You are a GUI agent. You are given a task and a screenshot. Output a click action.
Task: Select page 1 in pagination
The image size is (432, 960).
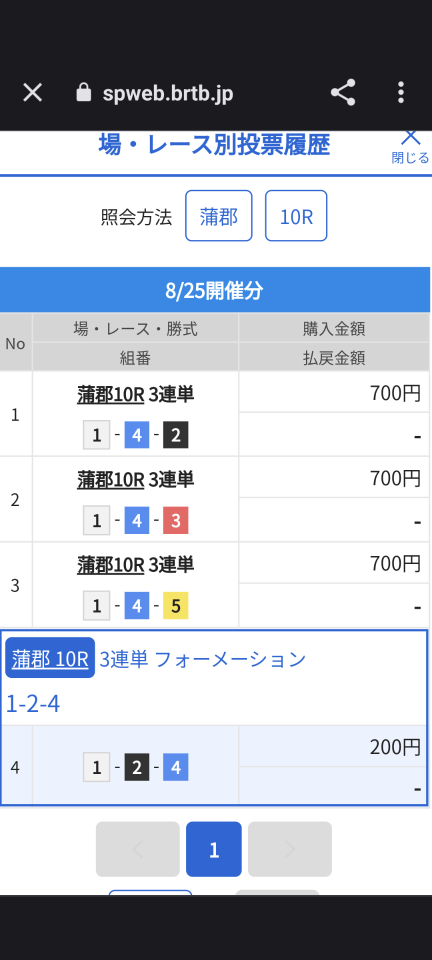point(214,849)
